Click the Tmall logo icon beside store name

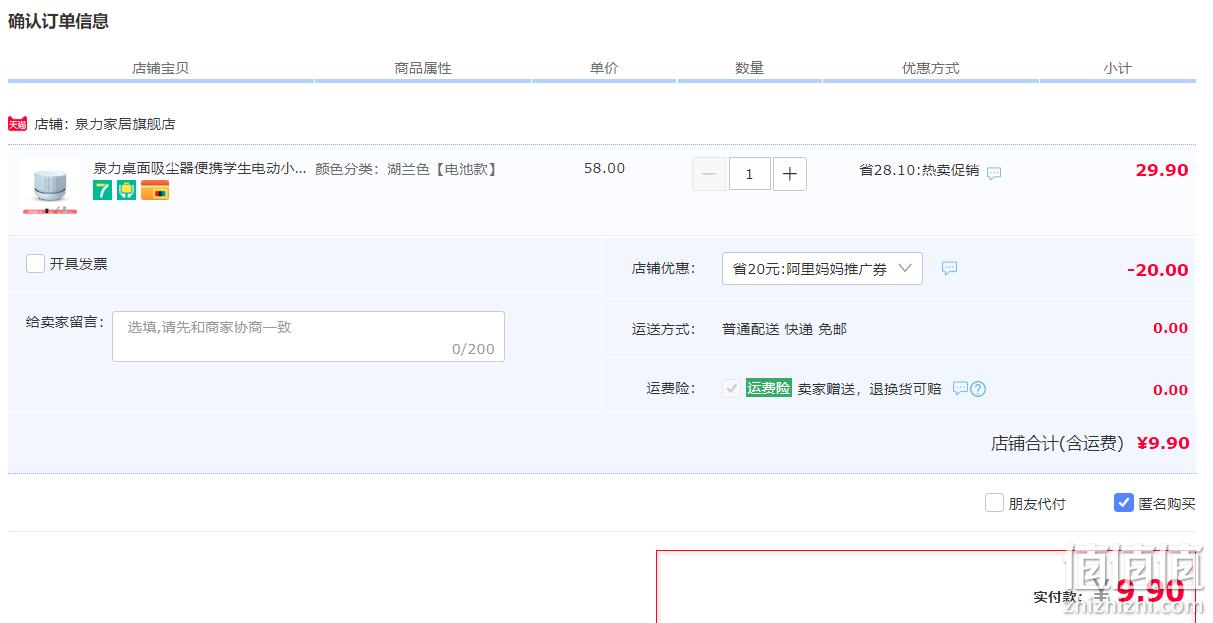click(x=18, y=124)
